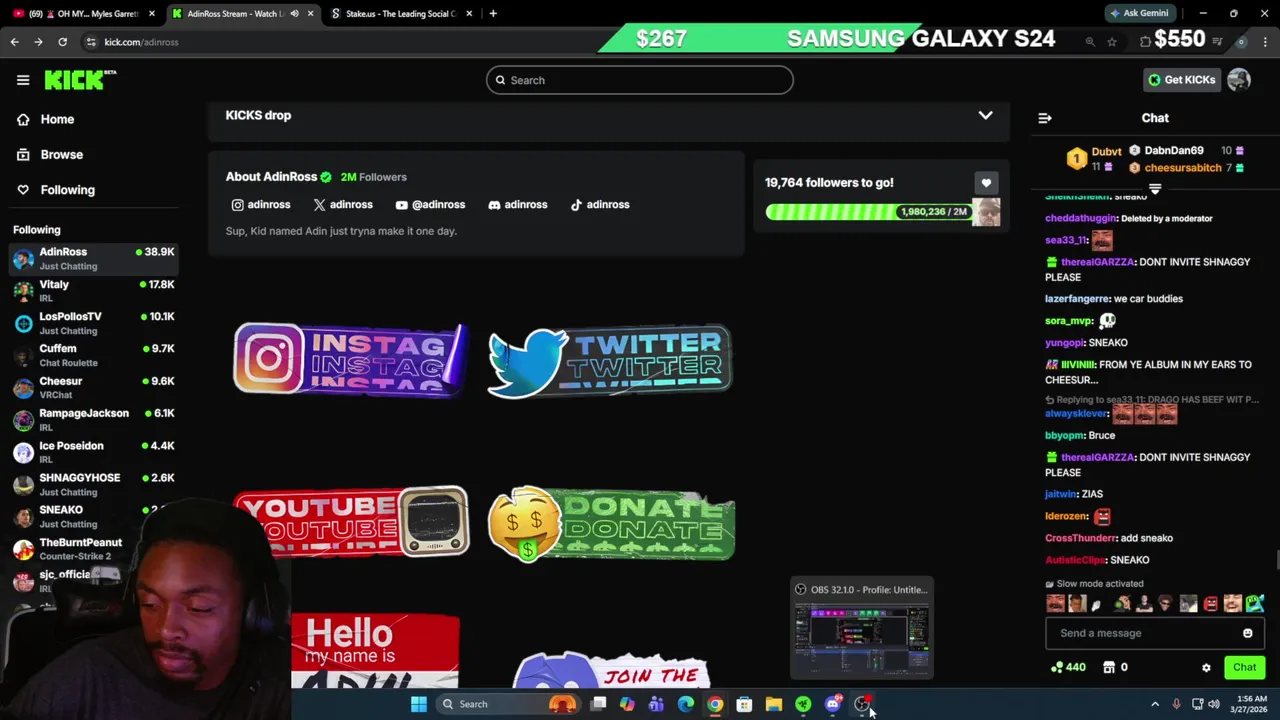This screenshot has height=720, width=1280.
Task: Insert the green monster emote
Action: 1255,604
